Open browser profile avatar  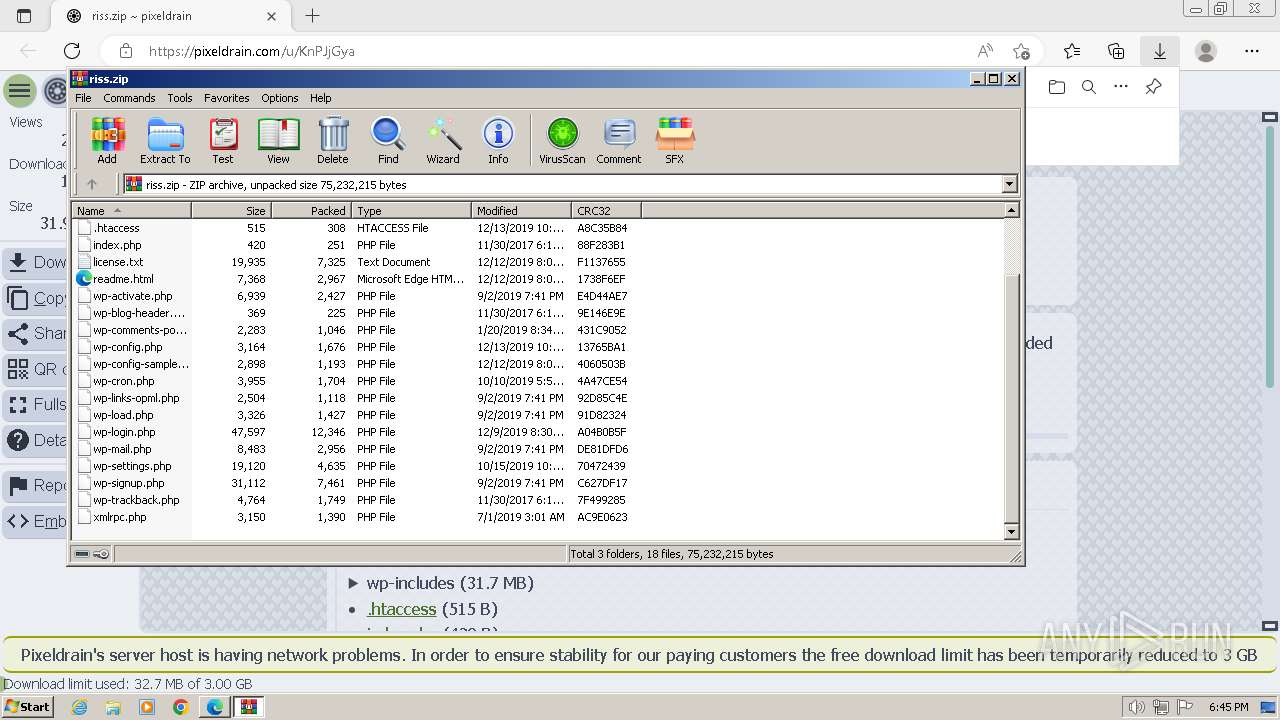pos(1206,51)
